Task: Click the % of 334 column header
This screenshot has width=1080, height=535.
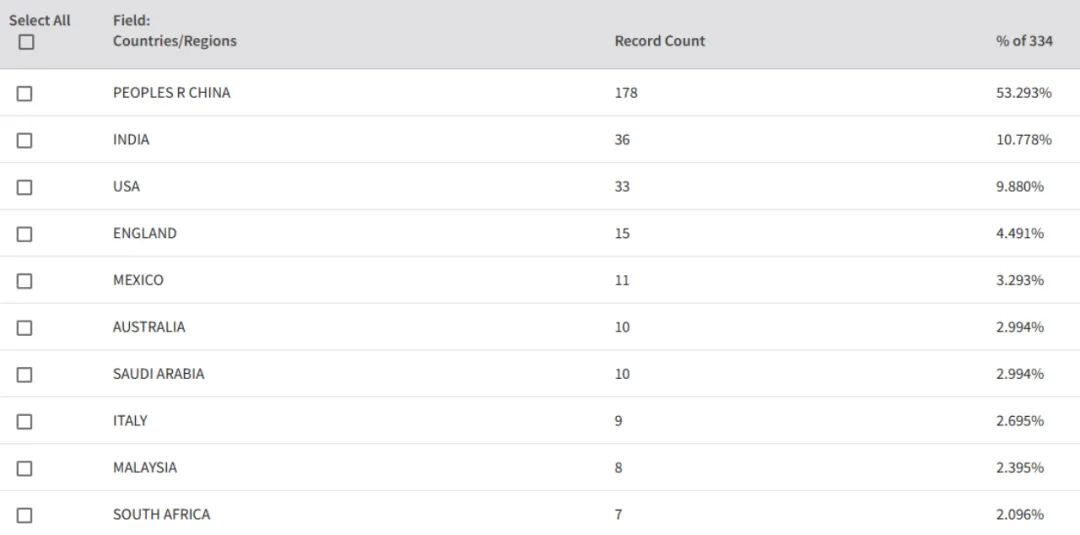Action: 1024,41
